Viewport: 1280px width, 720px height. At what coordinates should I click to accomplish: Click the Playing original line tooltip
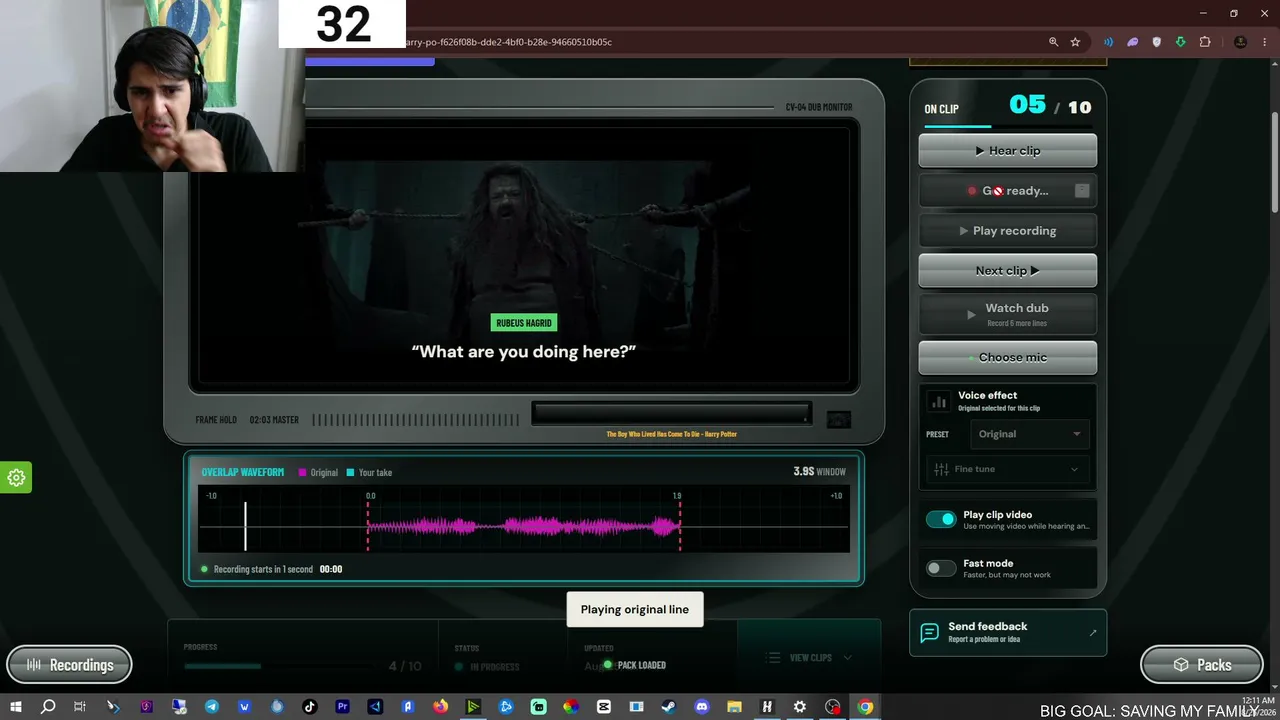(635, 609)
